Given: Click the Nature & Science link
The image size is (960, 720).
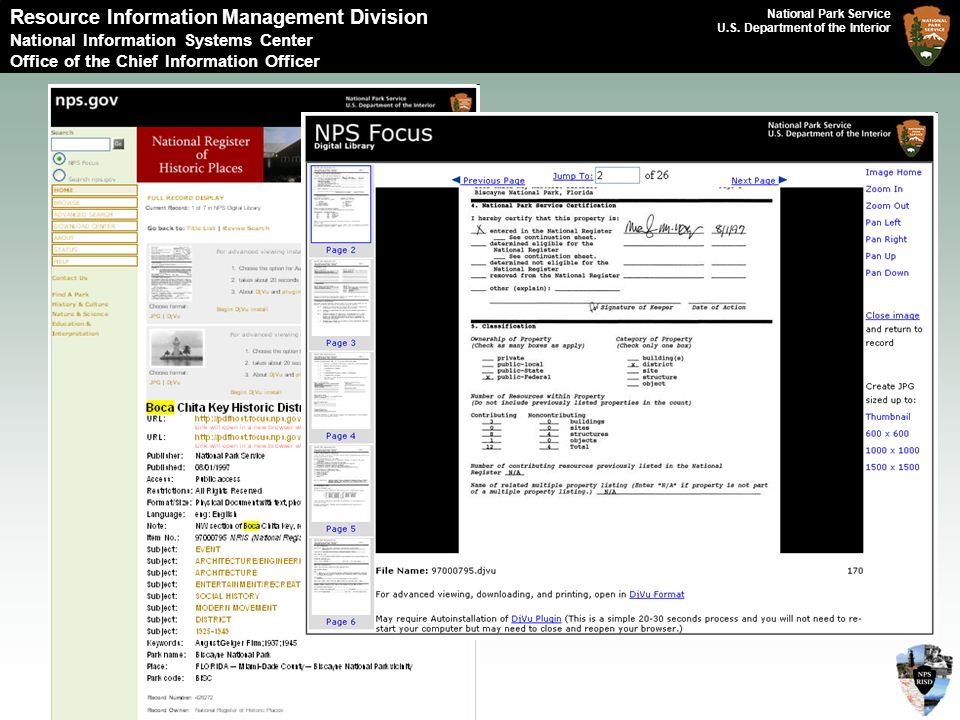Looking at the screenshot, I should click(x=80, y=314).
